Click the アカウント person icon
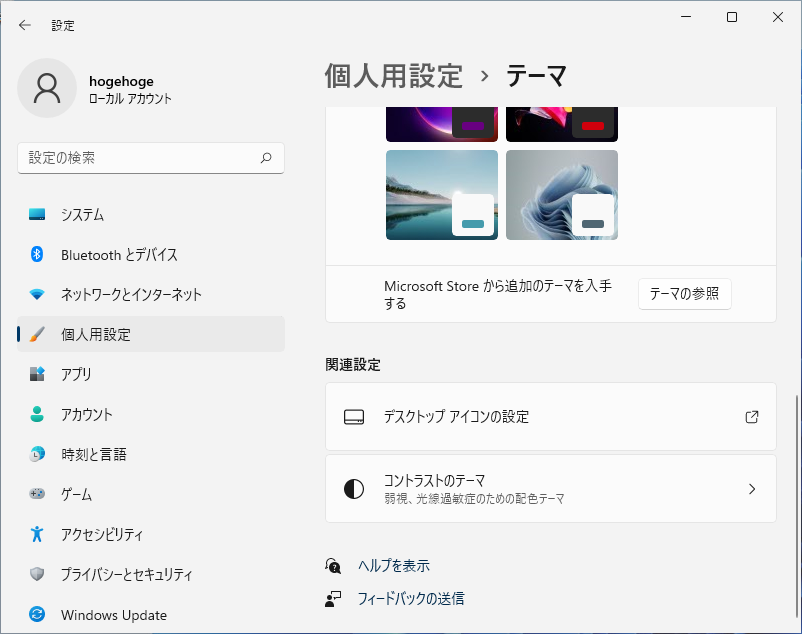 [37, 414]
